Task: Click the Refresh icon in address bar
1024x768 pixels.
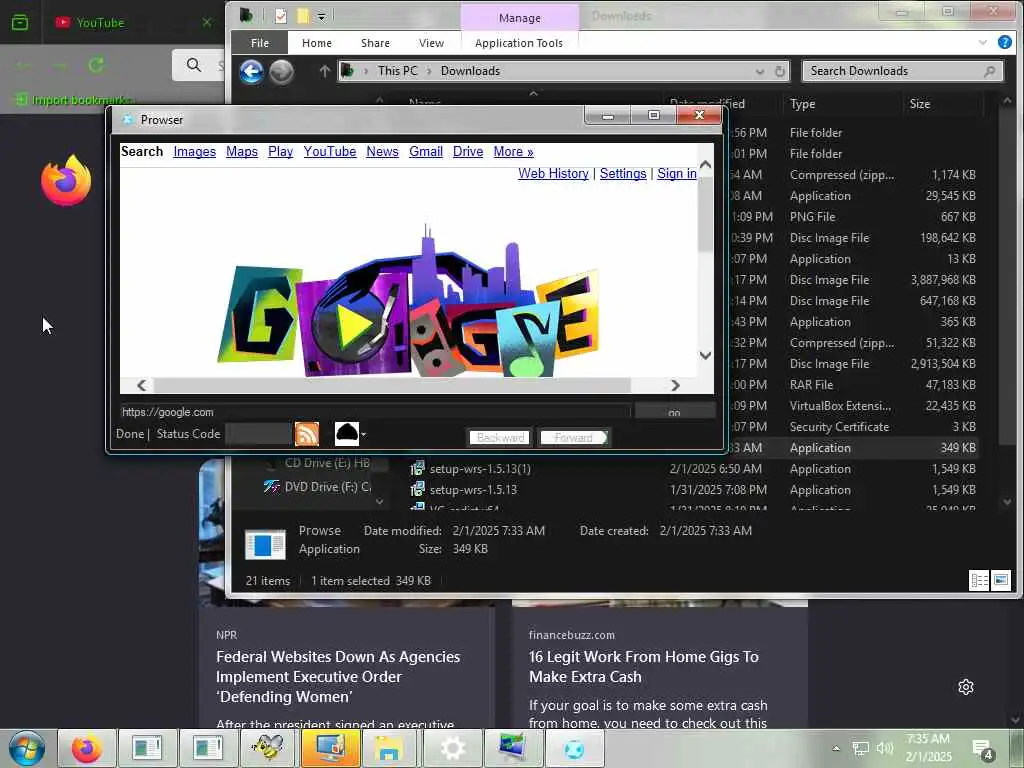Action: click(780, 71)
